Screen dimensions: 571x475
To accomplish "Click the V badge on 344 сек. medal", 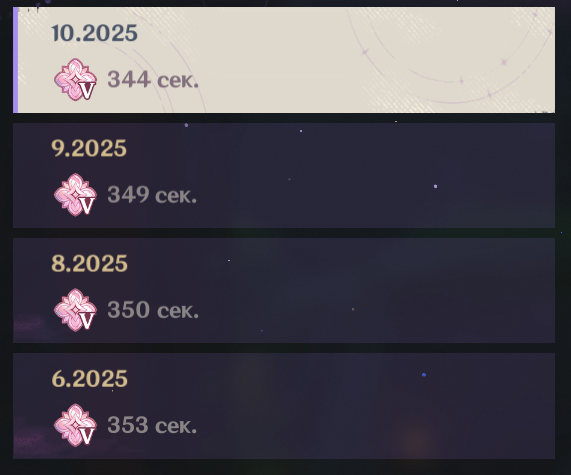I will tap(87, 90).
